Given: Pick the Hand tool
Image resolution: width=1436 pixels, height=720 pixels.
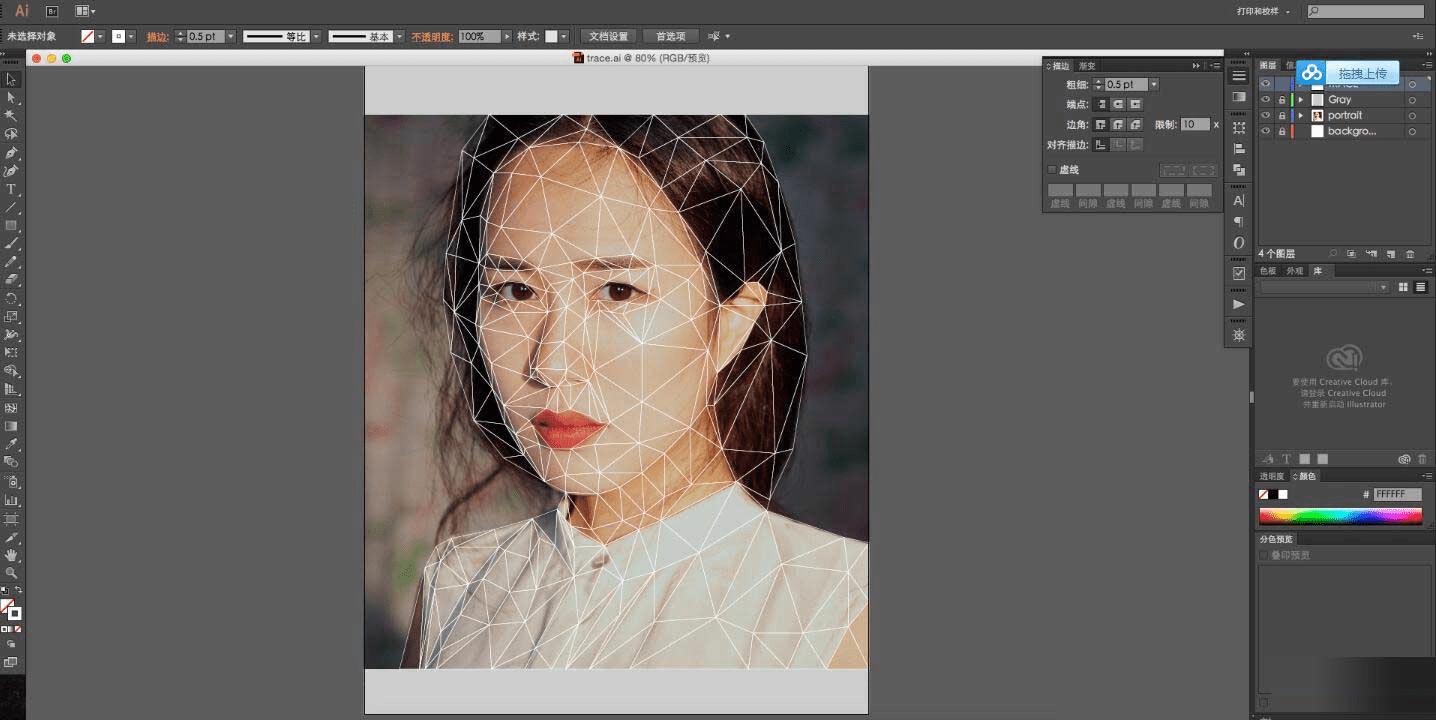Looking at the screenshot, I should [11, 555].
